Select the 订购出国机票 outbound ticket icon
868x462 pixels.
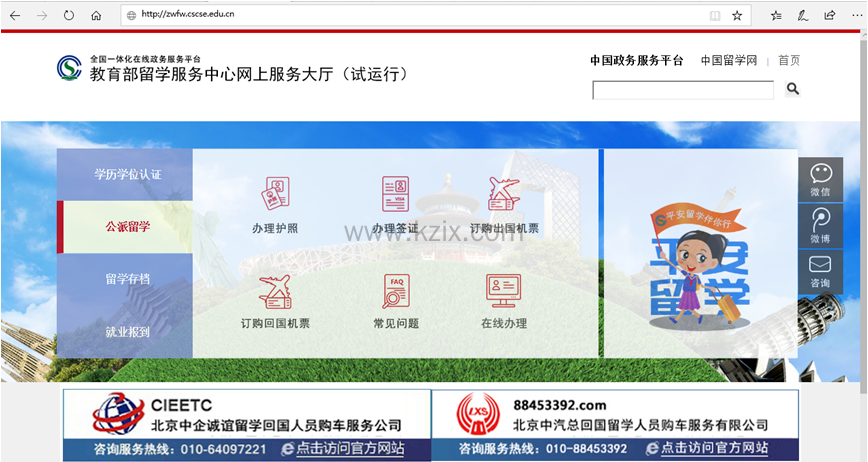coord(504,193)
